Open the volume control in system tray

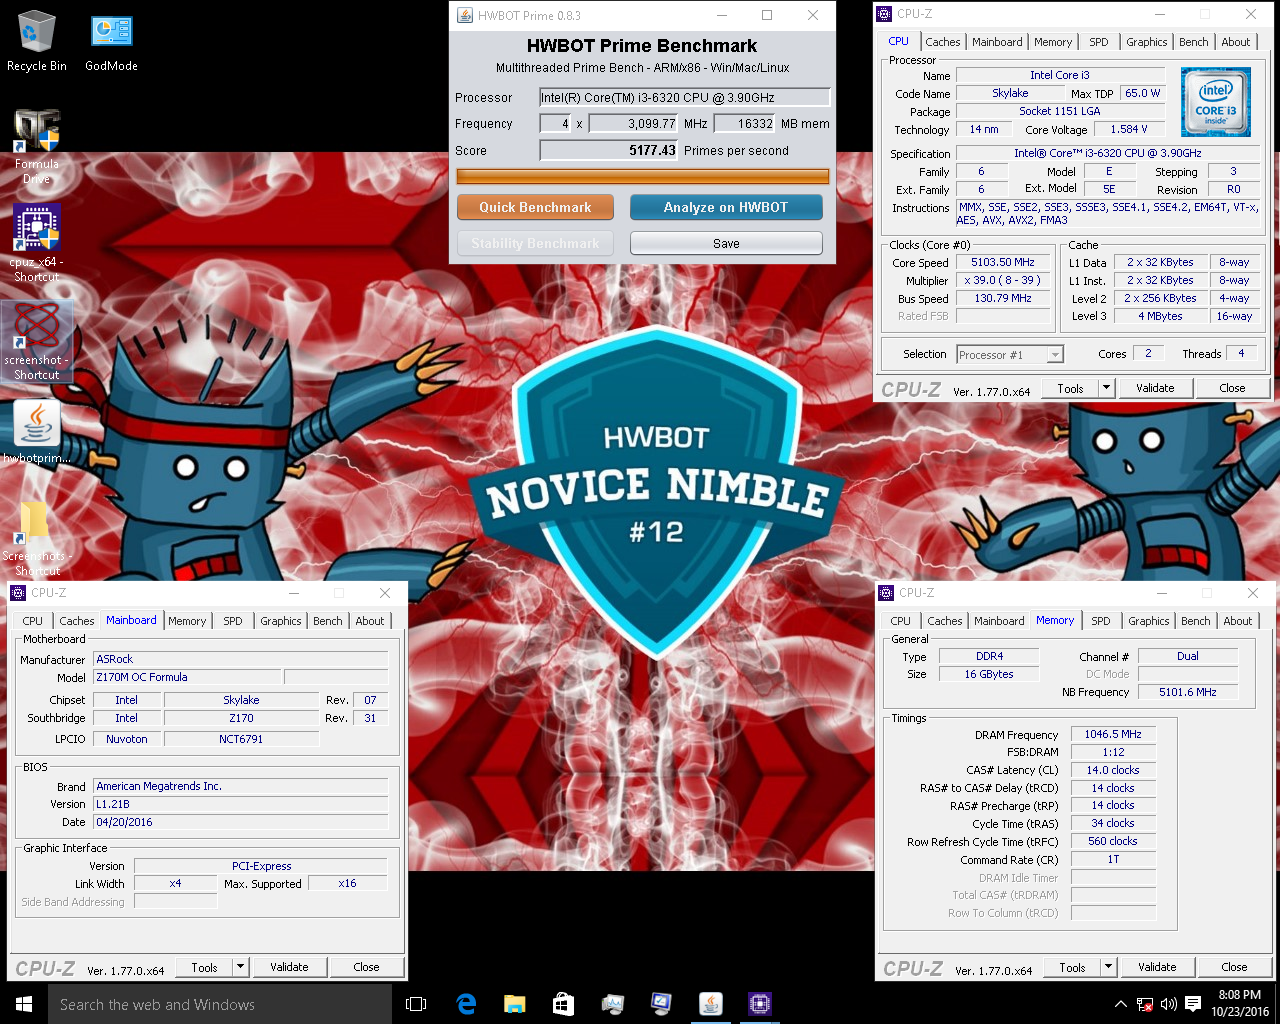pyautogui.click(x=1168, y=1004)
